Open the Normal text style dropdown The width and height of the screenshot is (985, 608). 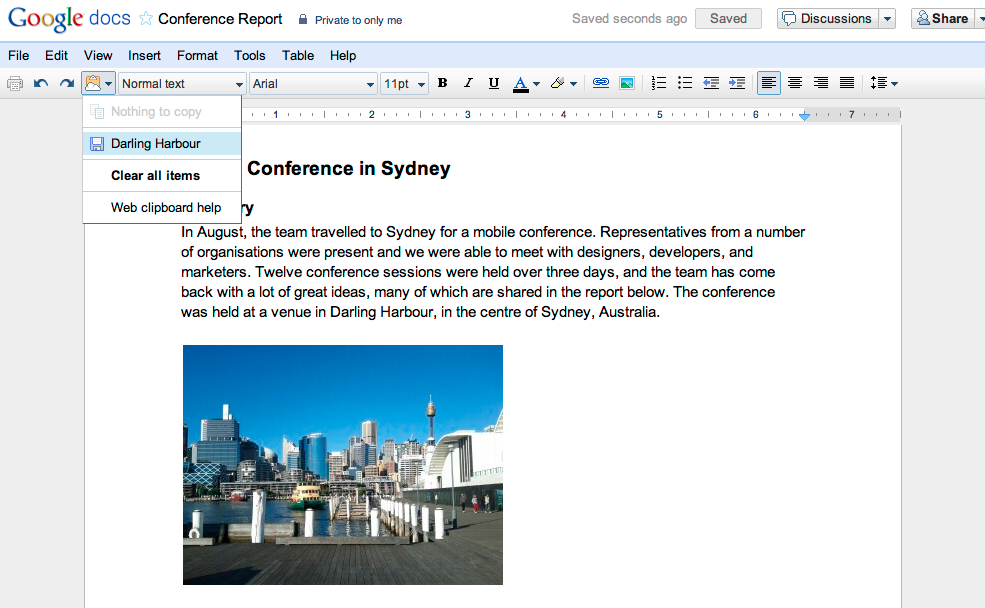pyautogui.click(x=182, y=84)
